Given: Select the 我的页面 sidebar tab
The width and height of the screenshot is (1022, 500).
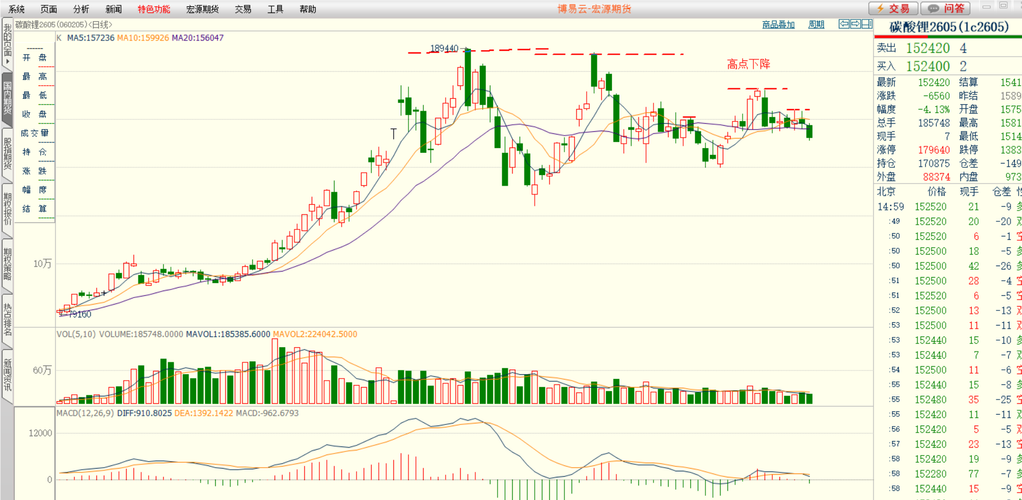Looking at the screenshot, I should [x=7, y=45].
